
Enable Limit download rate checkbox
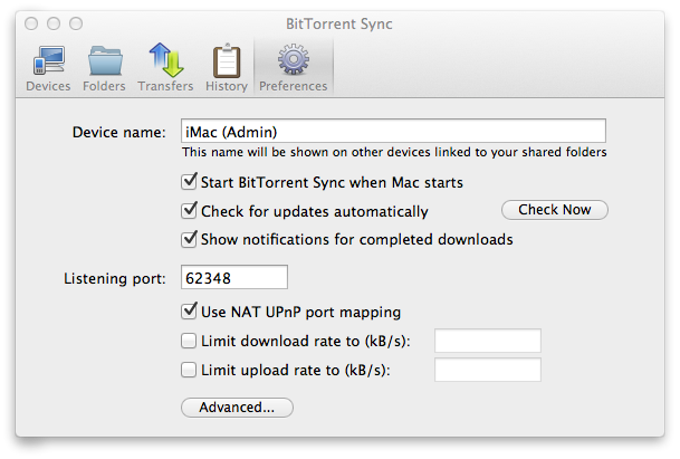(x=189, y=341)
